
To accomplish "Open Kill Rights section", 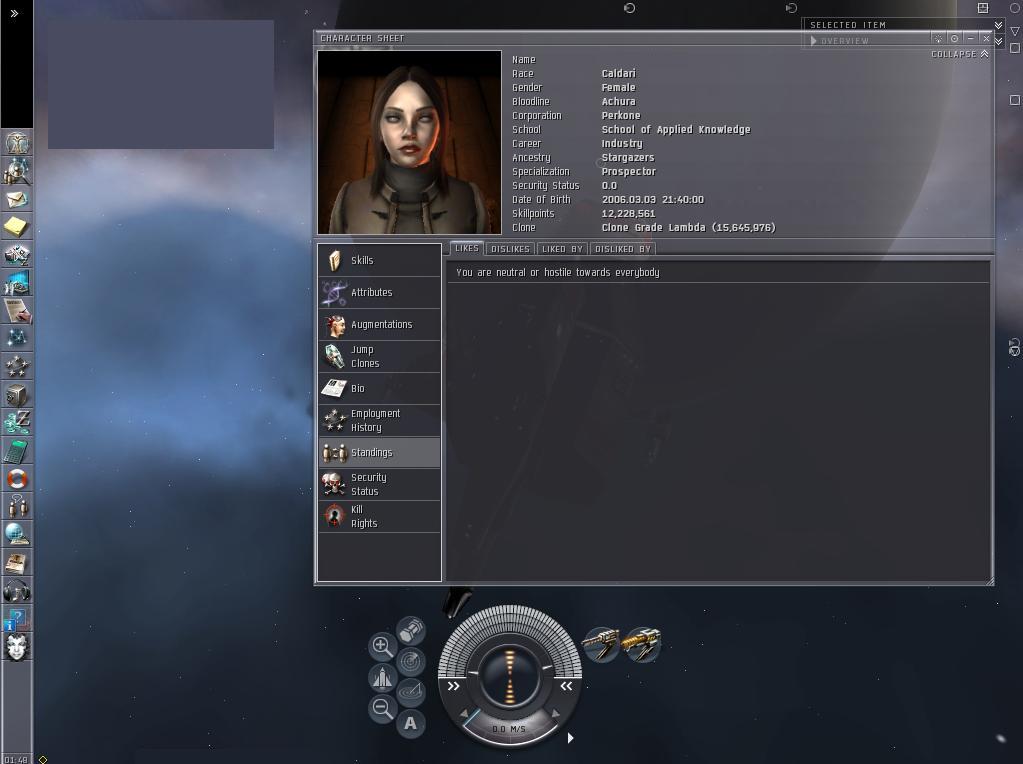I will pyautogui.click(x=379, y=516).
